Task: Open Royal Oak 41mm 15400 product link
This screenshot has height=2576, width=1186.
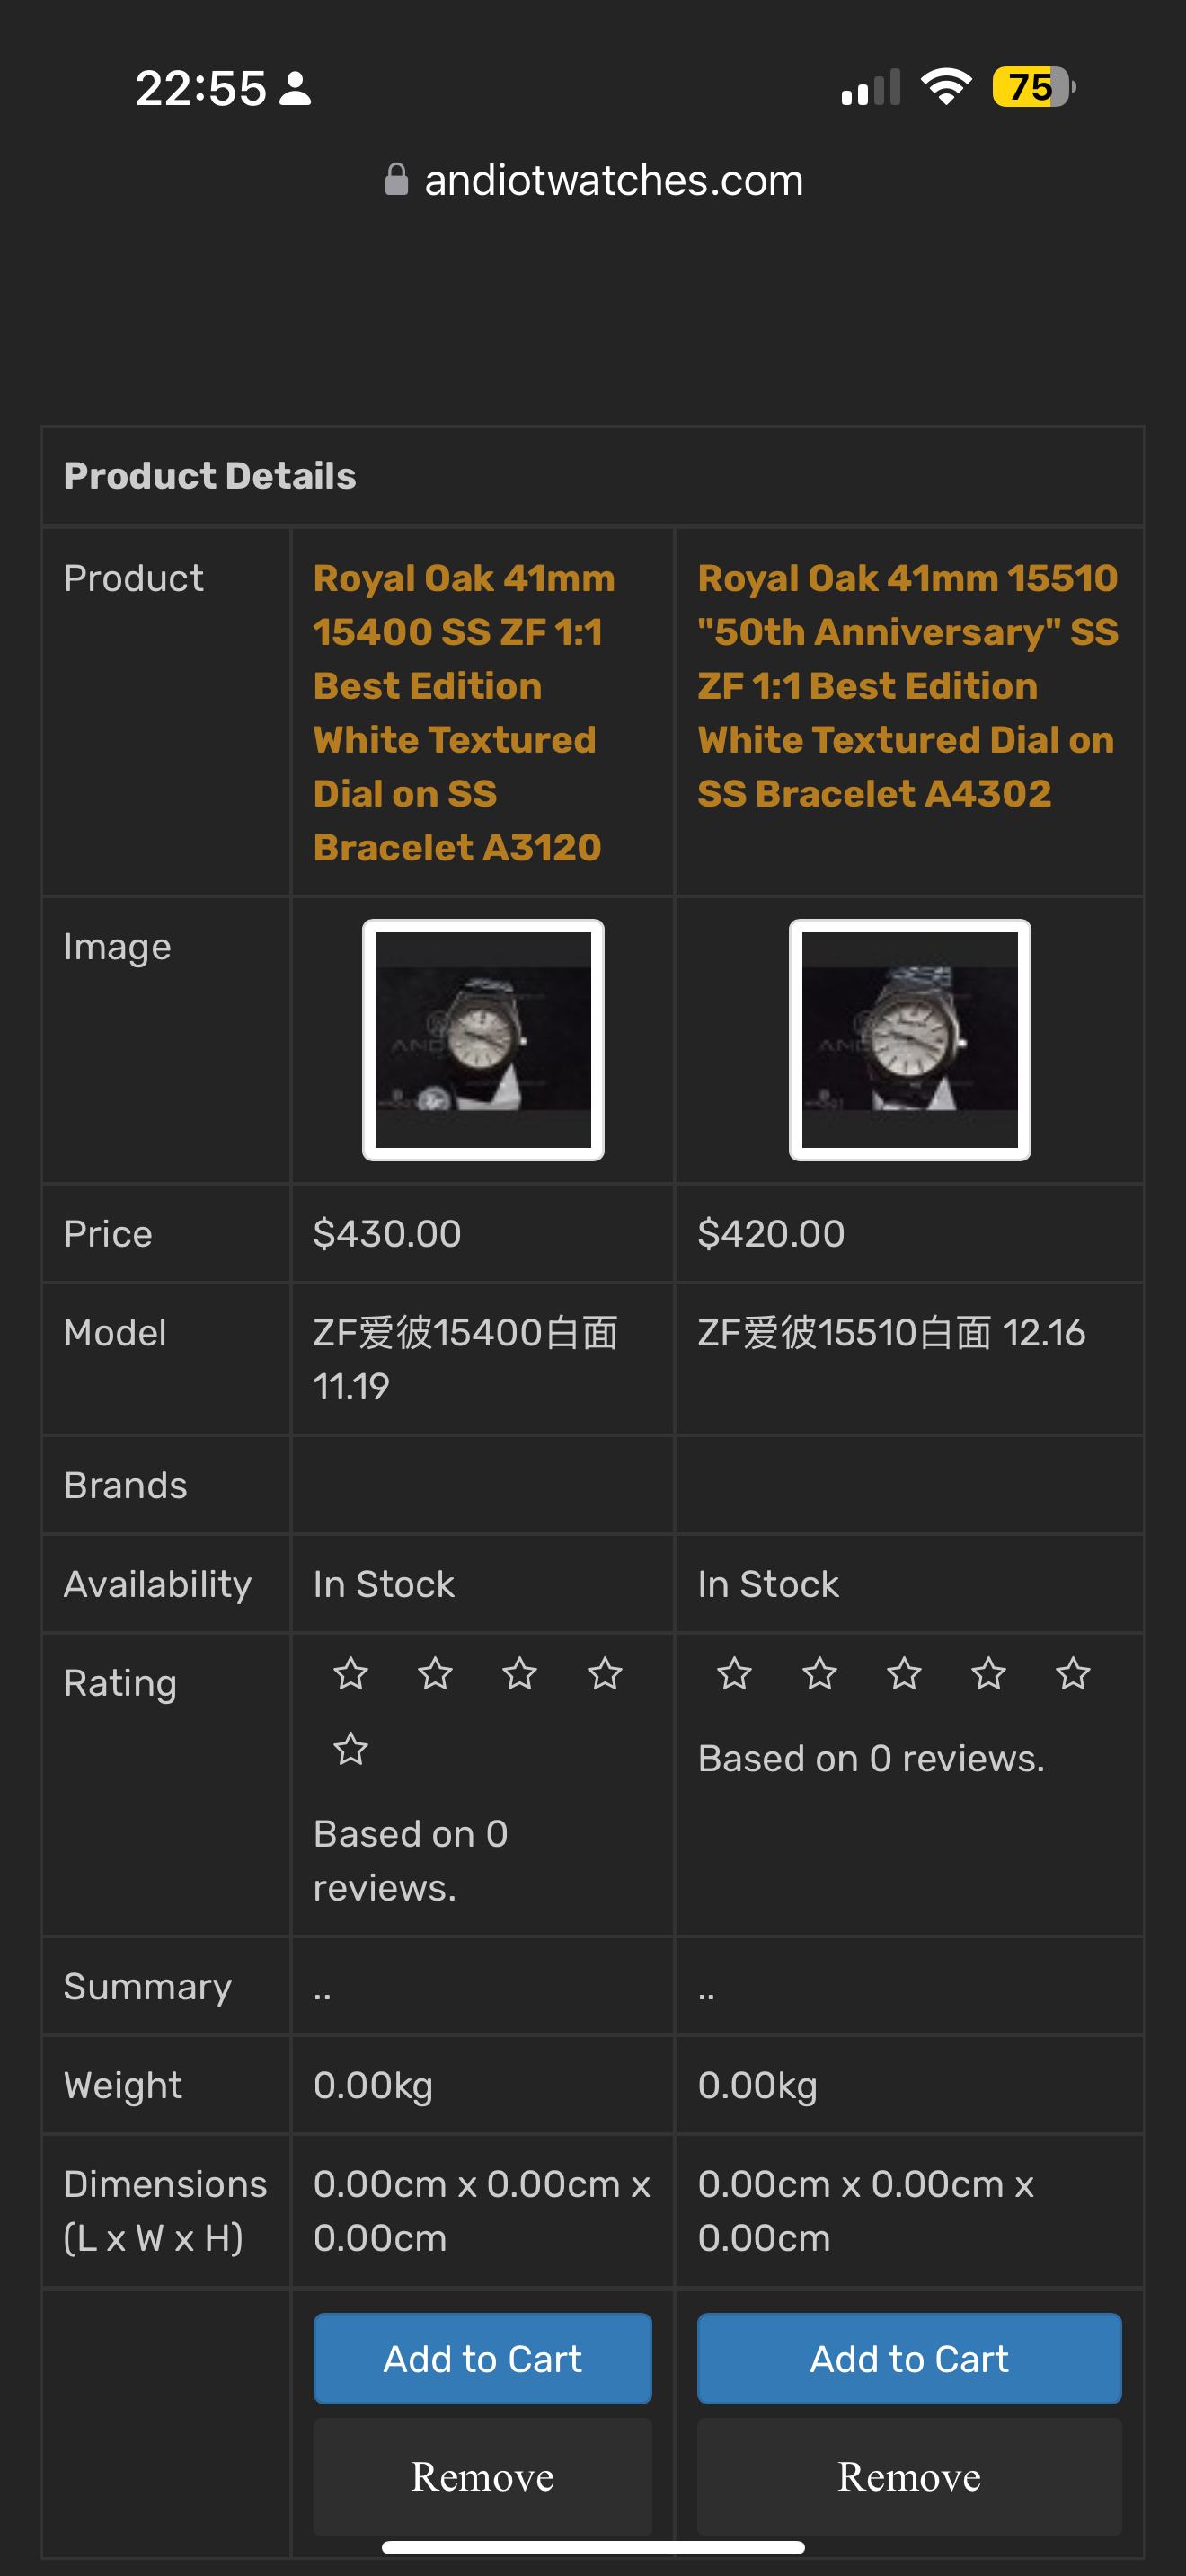Action: pos(464,712)
